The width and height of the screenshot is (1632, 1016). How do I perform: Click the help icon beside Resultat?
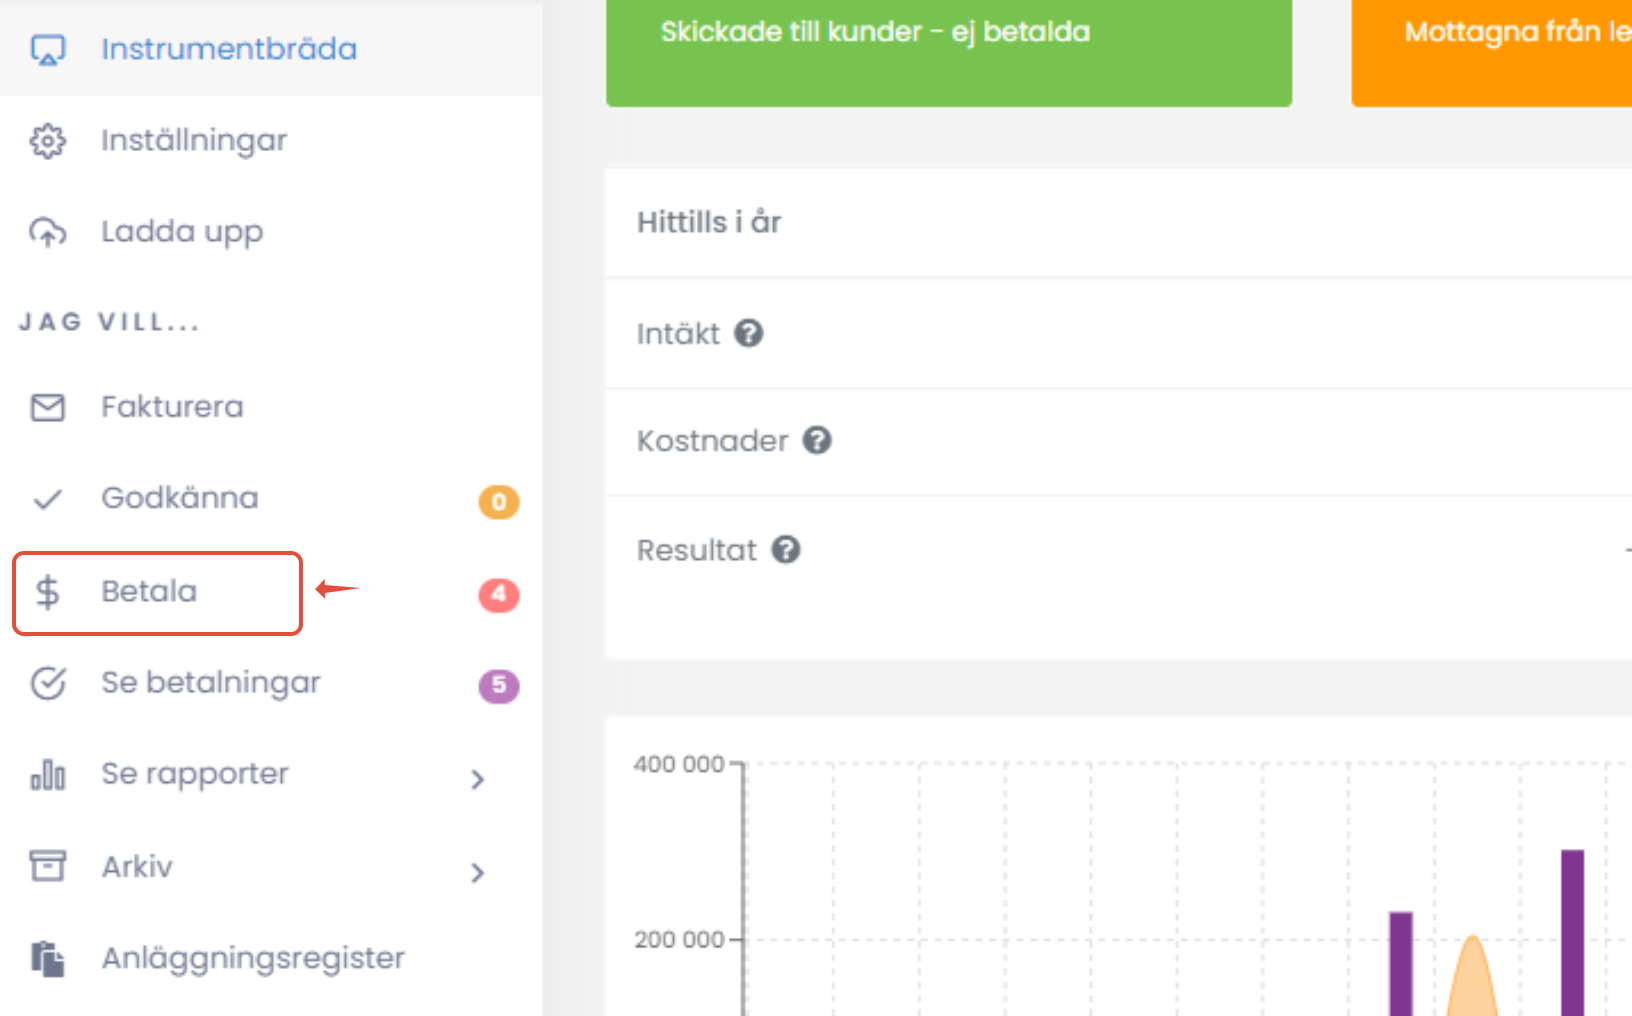pos(786,550)
